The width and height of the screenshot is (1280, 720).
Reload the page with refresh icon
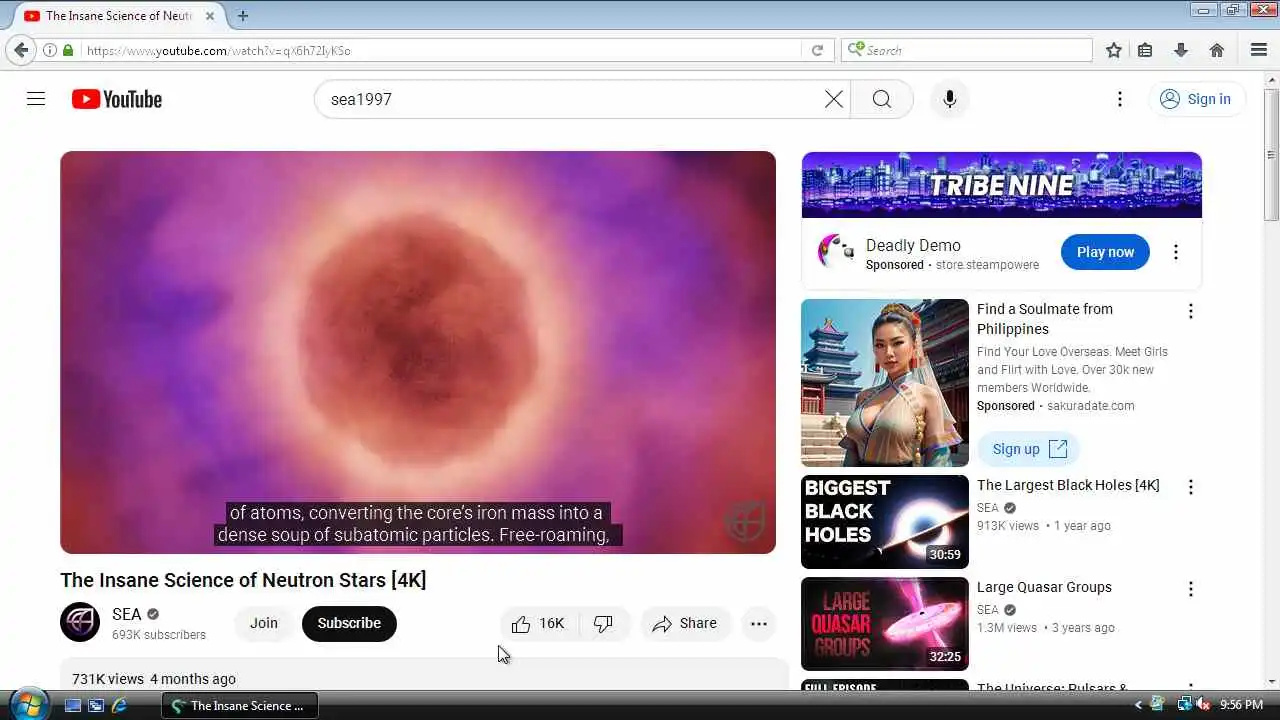[x=817, y=50]
